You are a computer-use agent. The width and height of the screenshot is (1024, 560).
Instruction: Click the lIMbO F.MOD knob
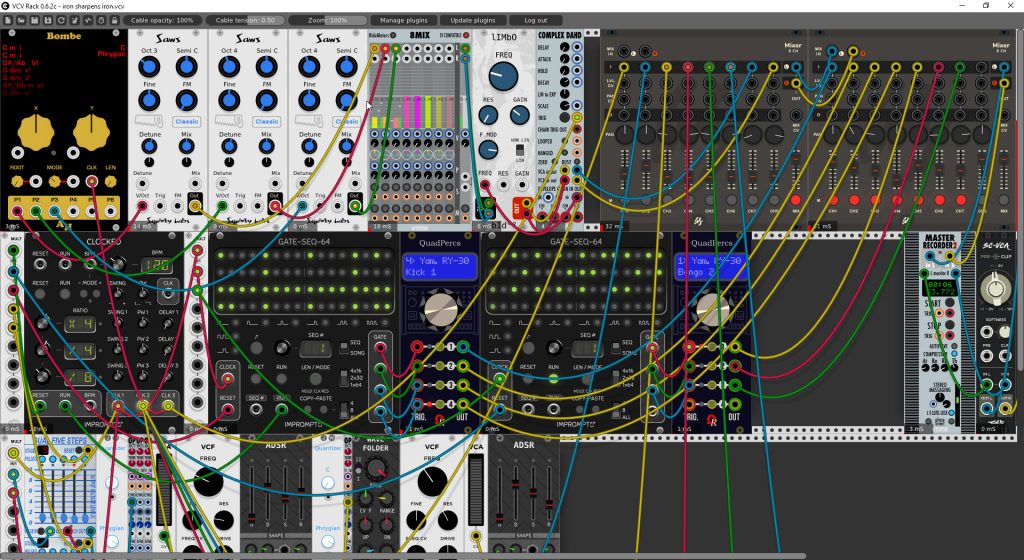(x=487, y=149)
